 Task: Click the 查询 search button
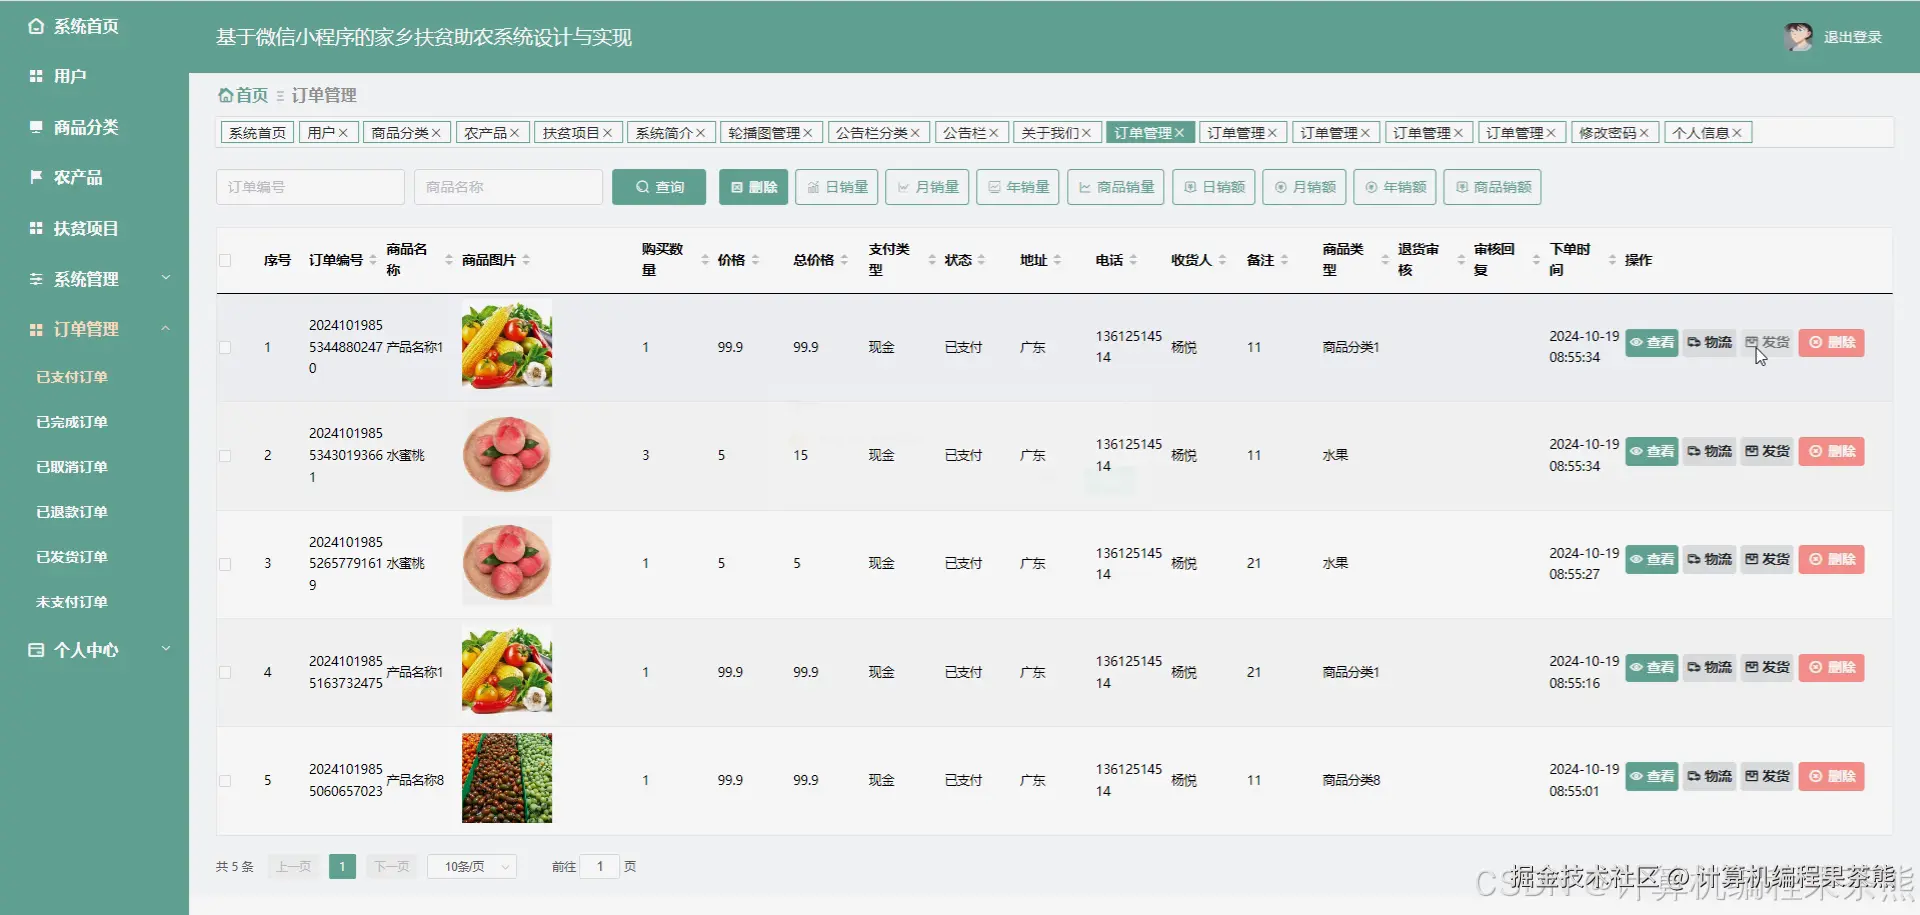coord(659,187)
